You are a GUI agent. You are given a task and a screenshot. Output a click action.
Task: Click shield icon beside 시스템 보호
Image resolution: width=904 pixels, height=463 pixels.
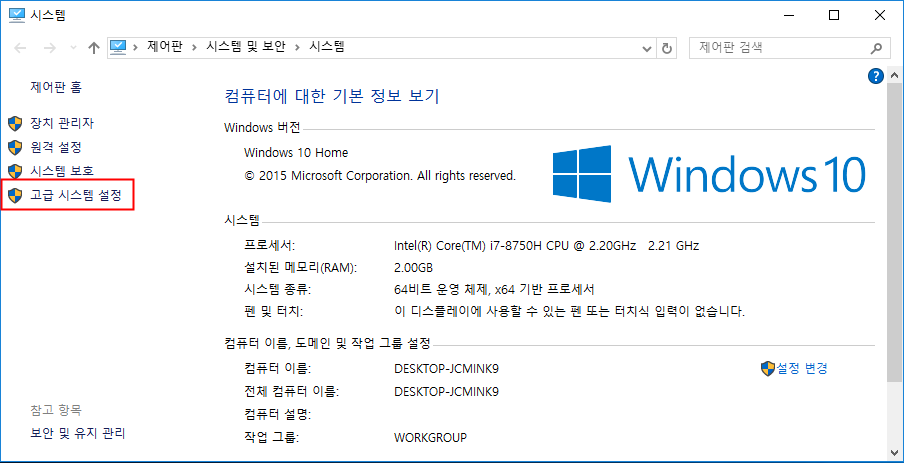coord(15,171)
